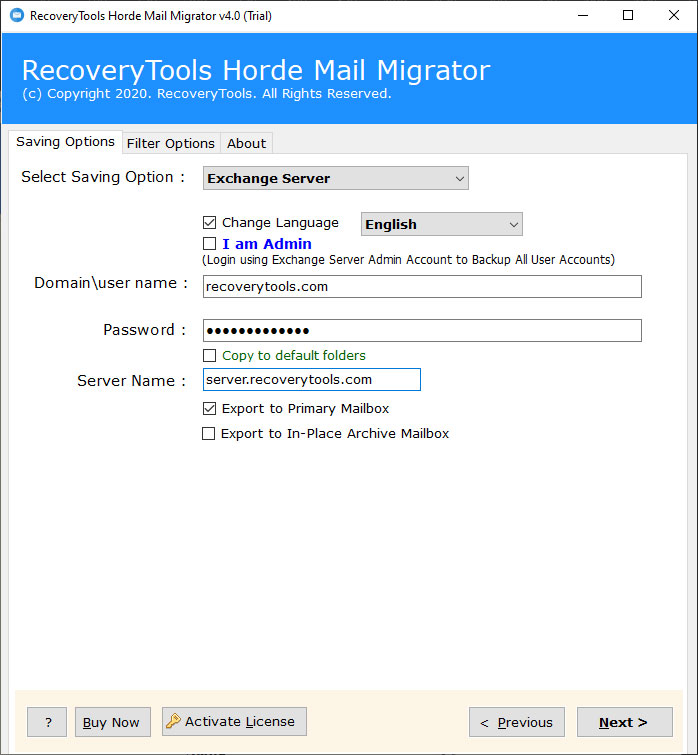
Task: Click the Copyright 2020 RecoveryTools text
Action: click(207, 93)
